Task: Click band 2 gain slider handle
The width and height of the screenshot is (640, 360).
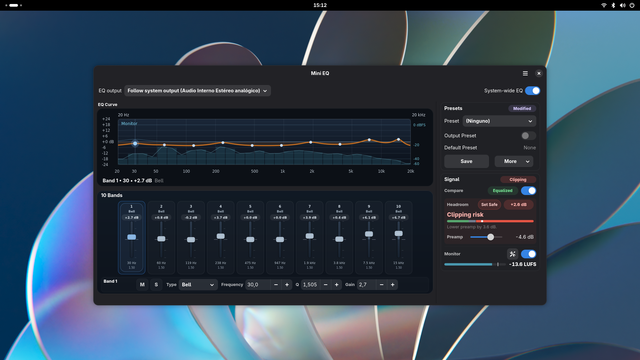Action: coord(161,238)
